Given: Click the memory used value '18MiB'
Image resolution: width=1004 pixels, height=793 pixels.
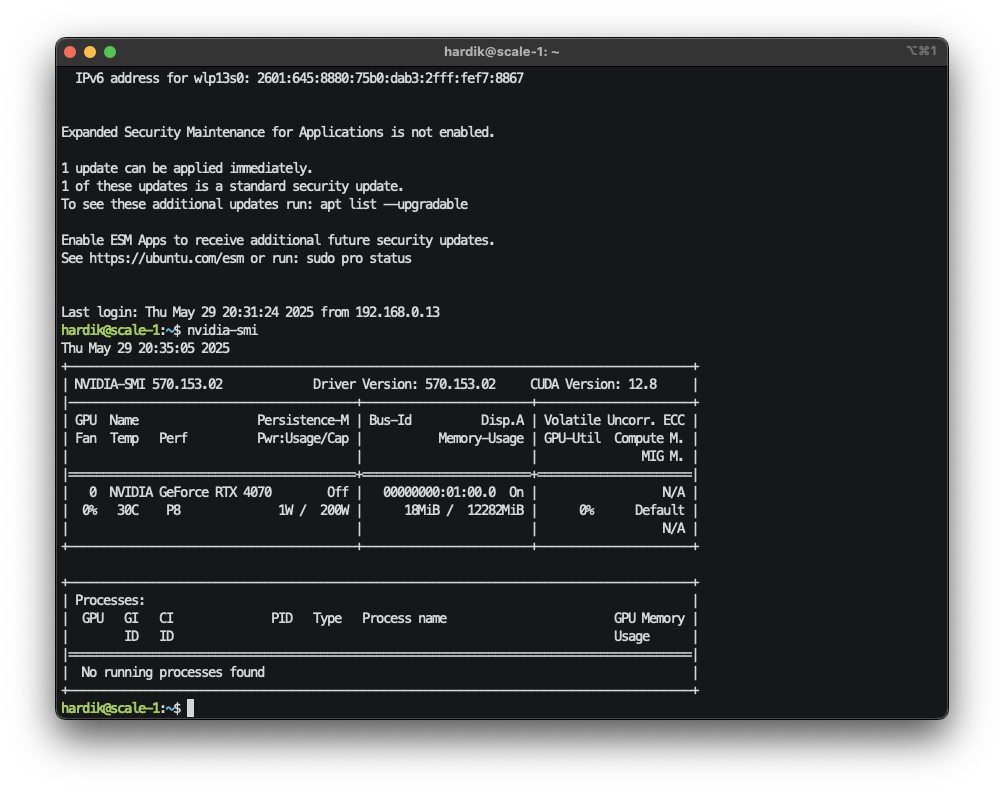Looking at the screenshot, I should click(x=422, y=510).
